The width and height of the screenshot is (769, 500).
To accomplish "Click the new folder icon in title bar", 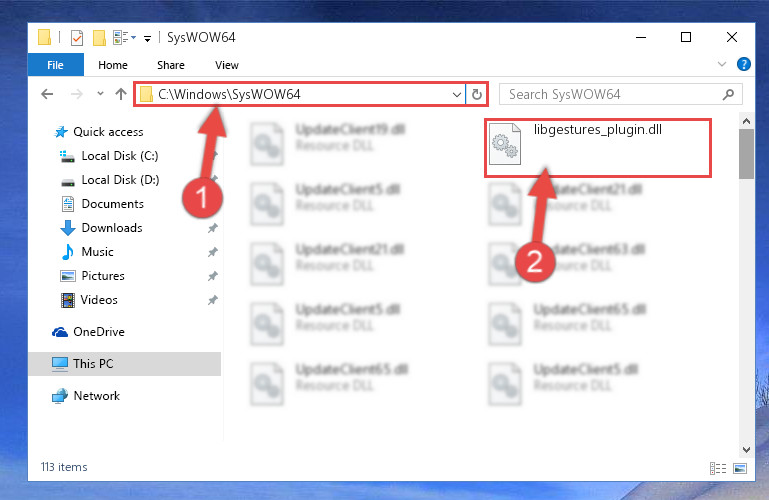I will click(100, 38).
